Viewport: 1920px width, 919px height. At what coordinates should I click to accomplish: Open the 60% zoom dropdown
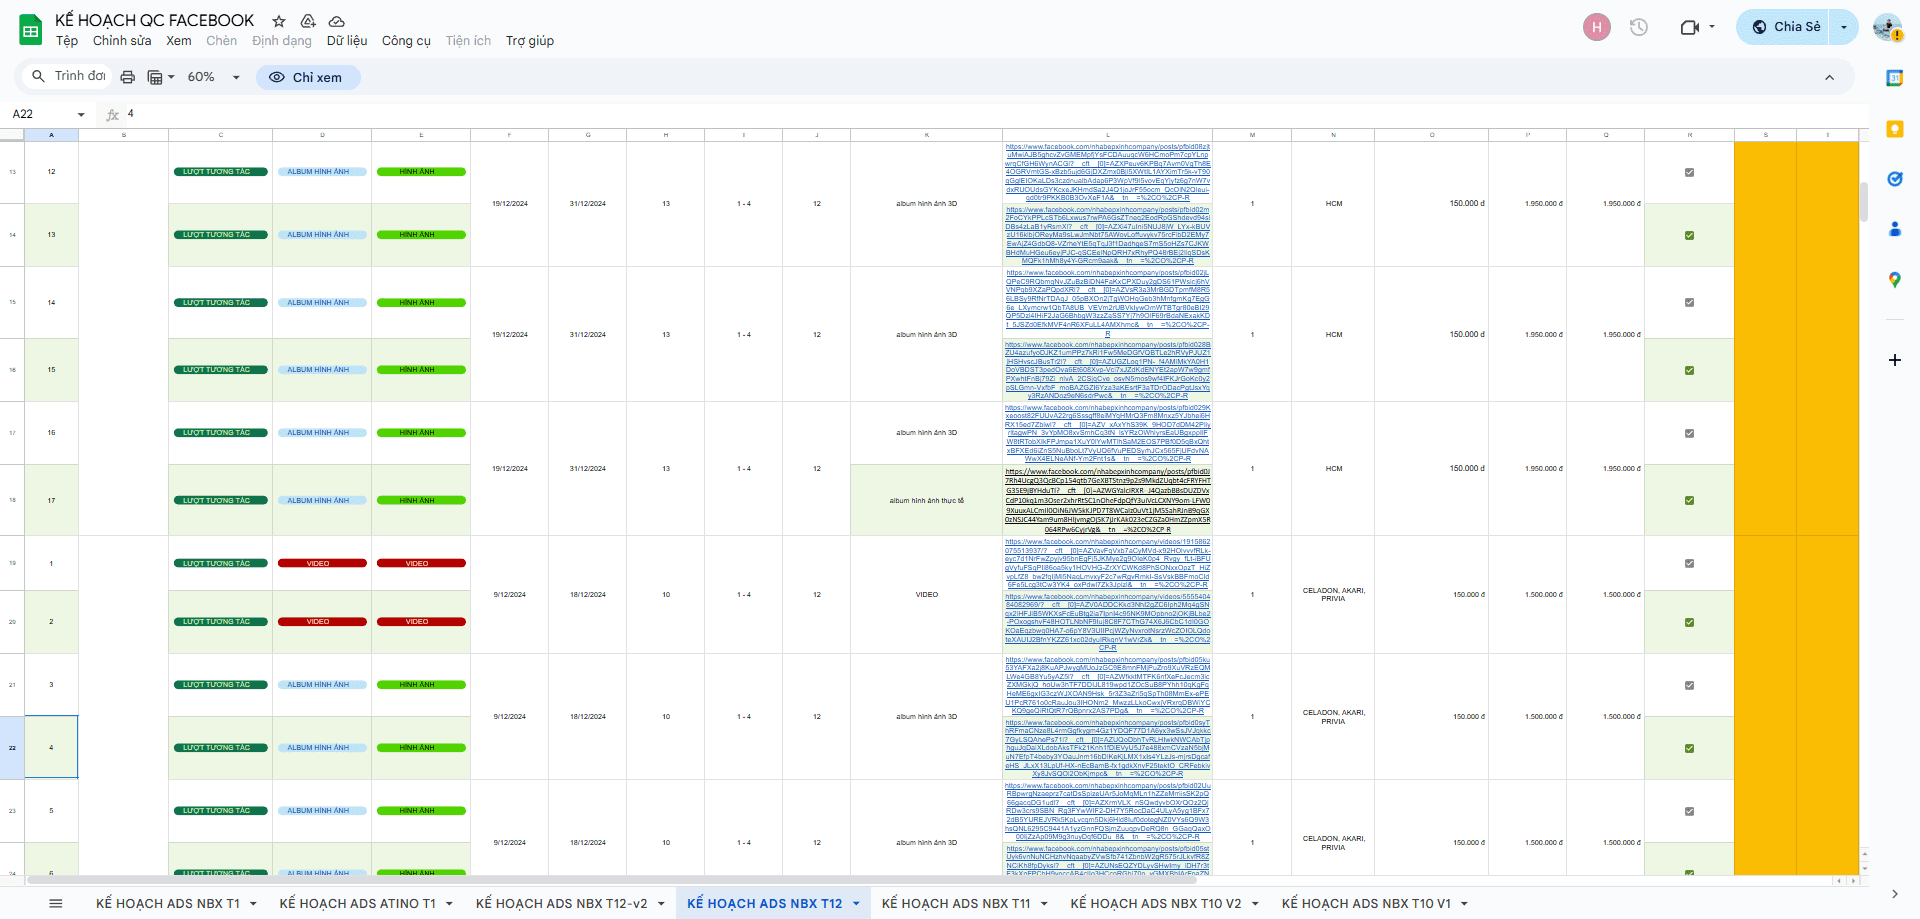pyautogui.click(x=214, y=77)
